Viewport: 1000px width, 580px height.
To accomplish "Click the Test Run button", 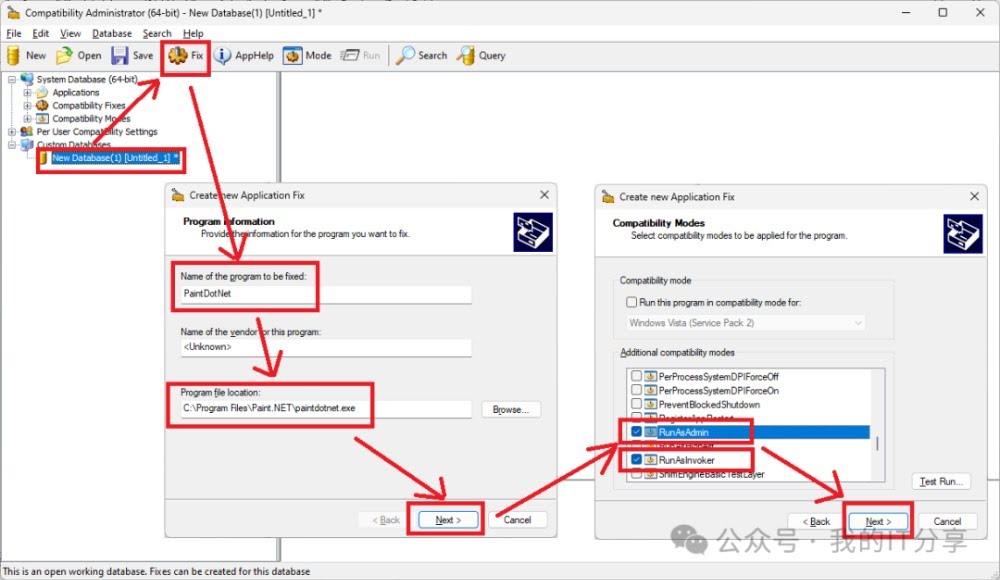I will (941, 482).
